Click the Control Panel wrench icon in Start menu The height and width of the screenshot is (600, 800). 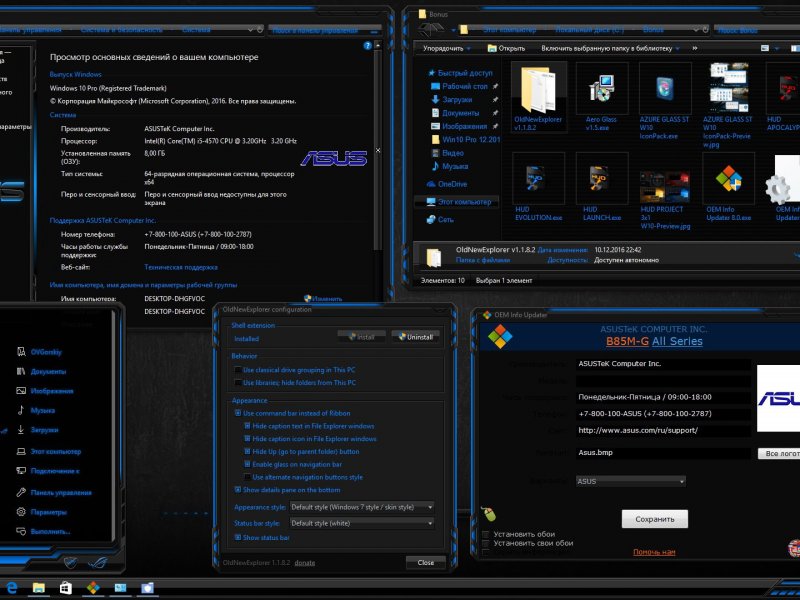click(21, 492)
